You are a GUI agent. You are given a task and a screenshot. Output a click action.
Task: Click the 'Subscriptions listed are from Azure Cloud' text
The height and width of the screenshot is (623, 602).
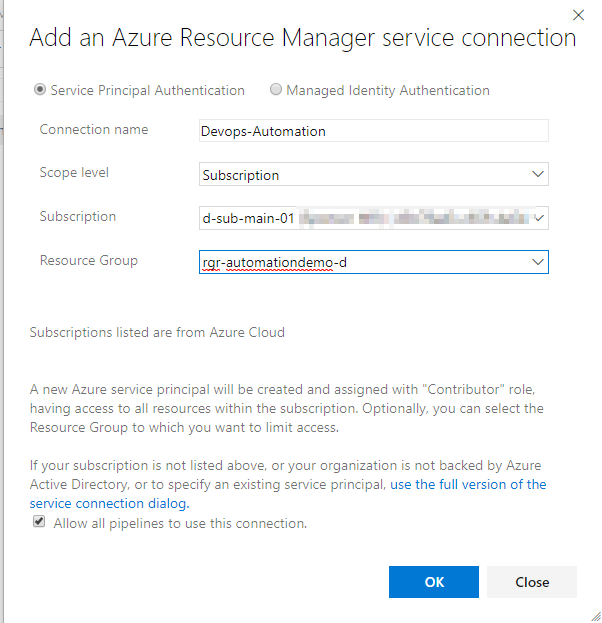coord(157,332)
